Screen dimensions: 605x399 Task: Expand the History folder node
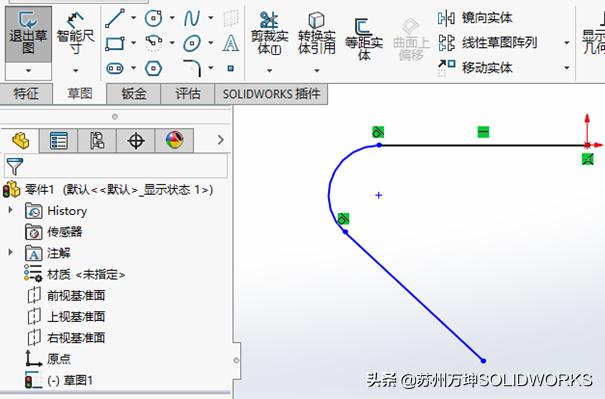click(x=10, y=210)
